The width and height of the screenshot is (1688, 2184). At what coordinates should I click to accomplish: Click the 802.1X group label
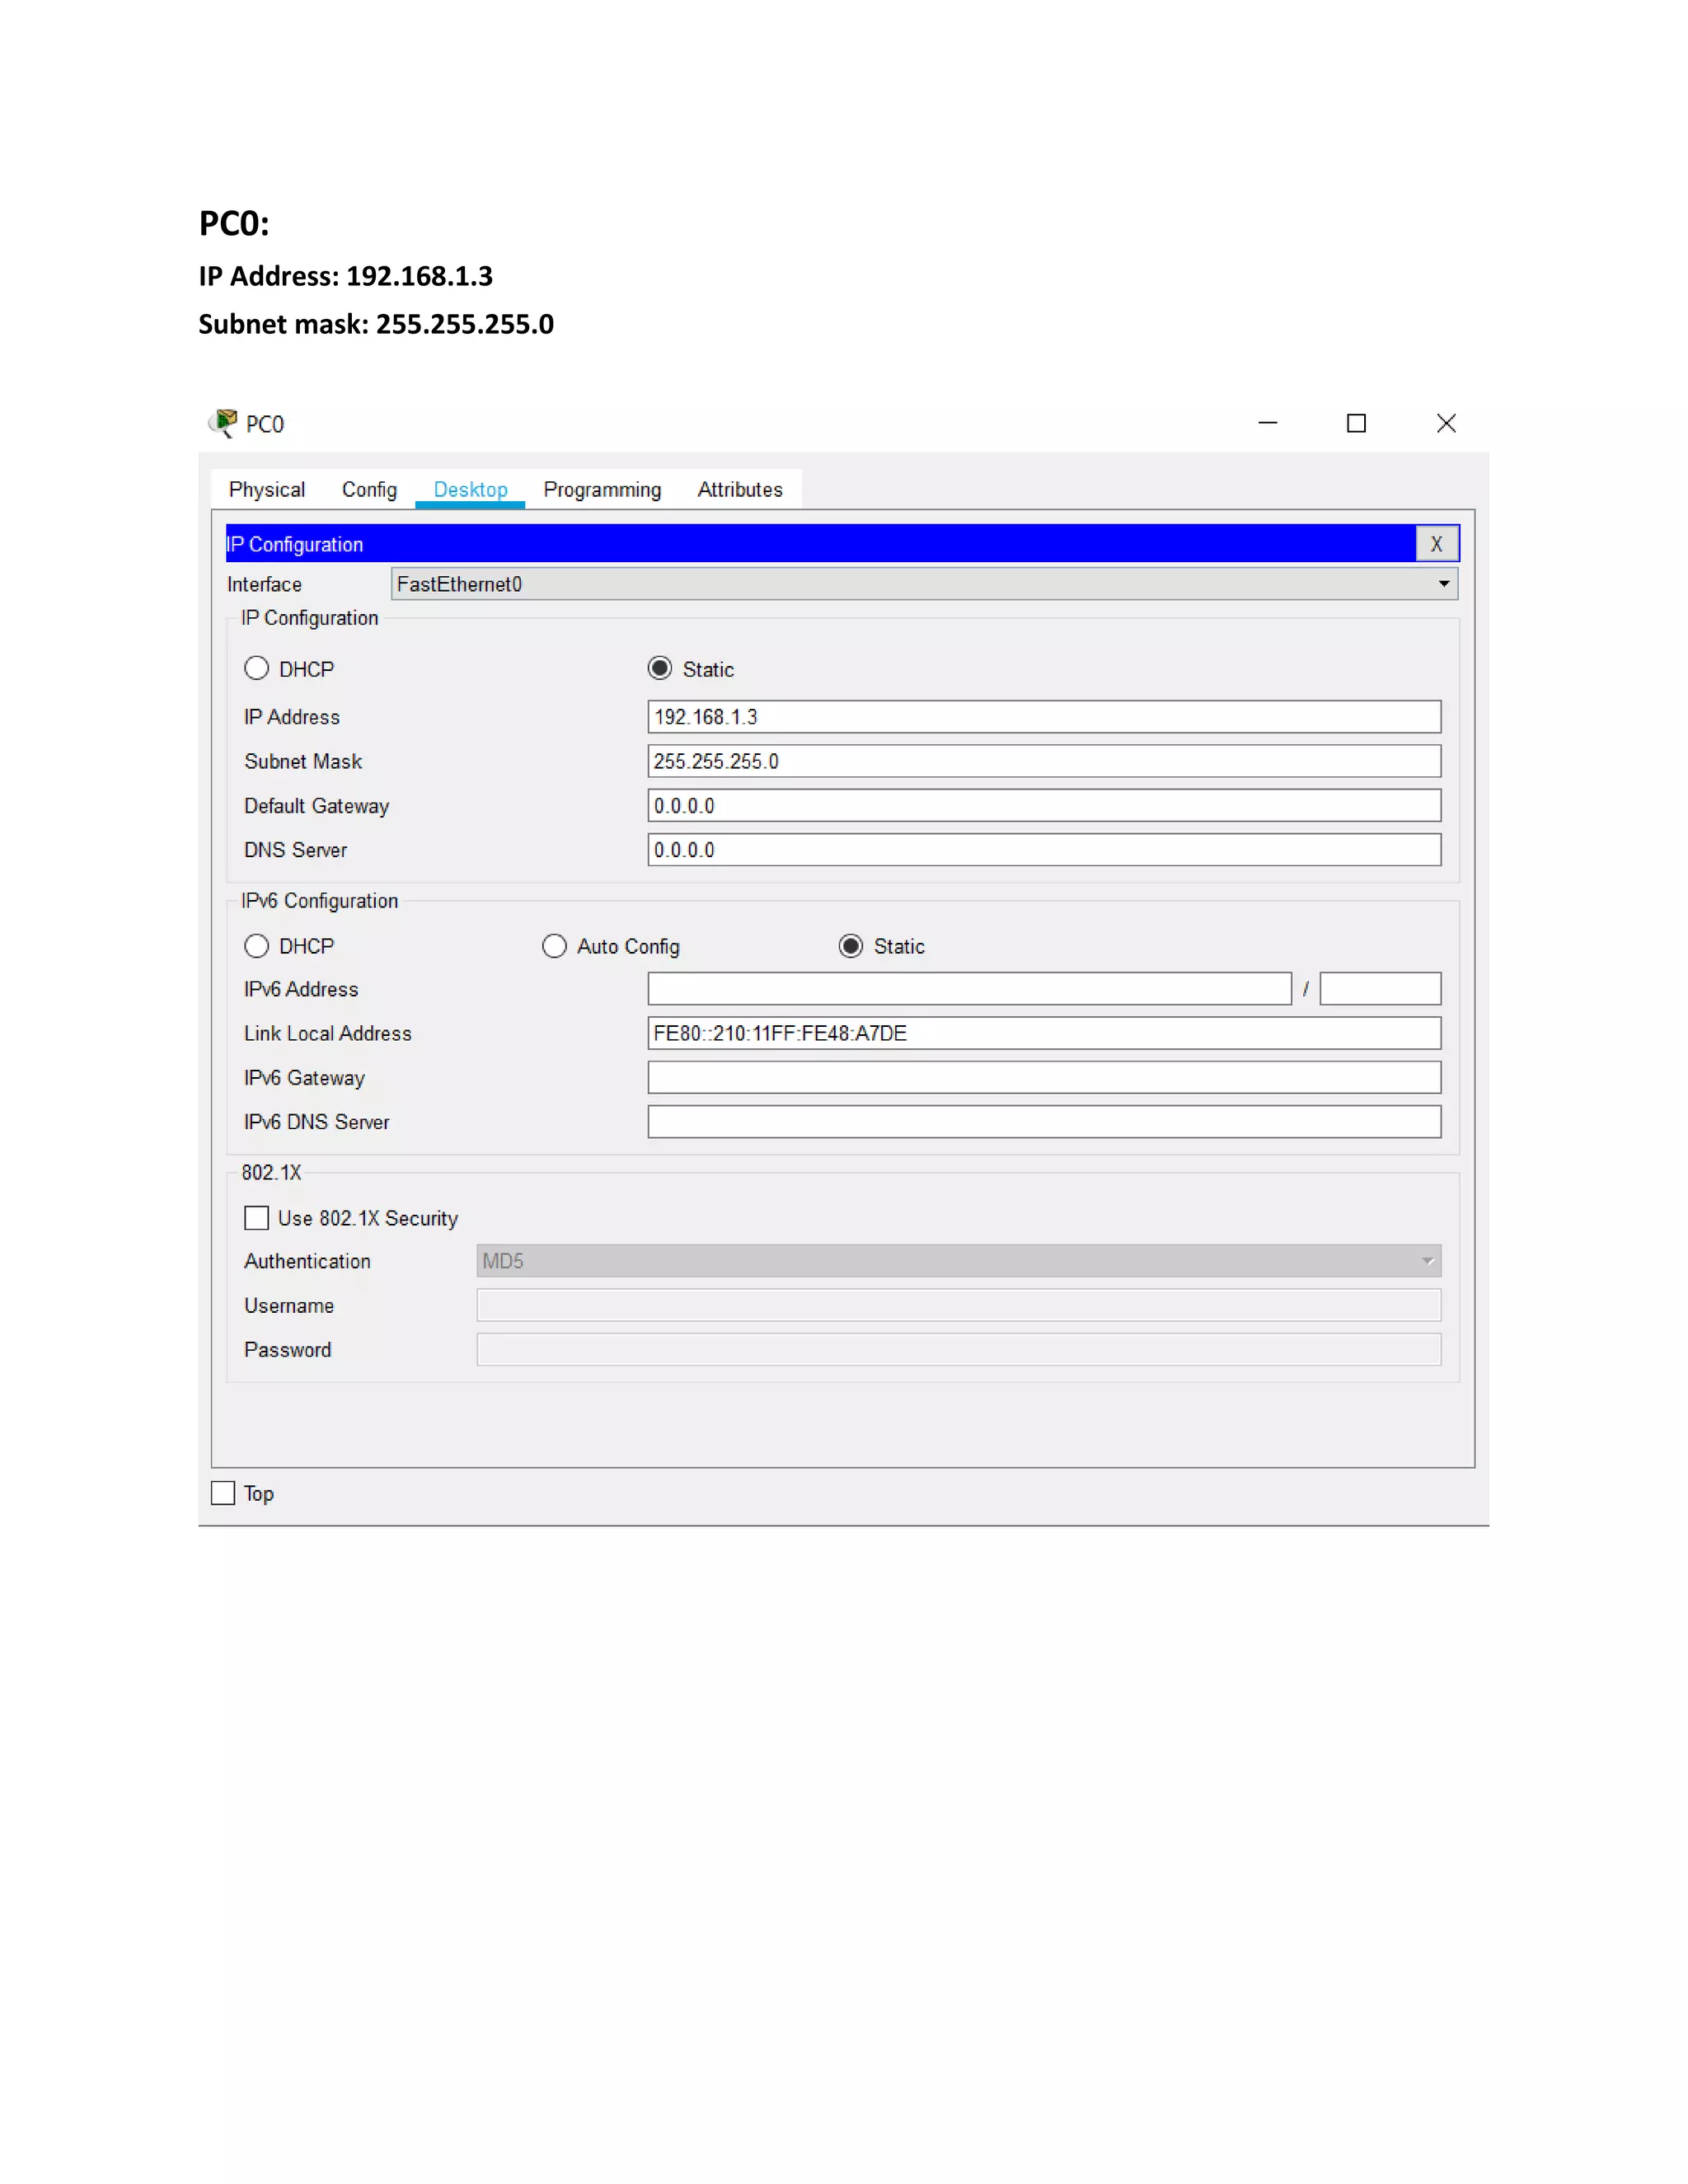point(271,1172)
